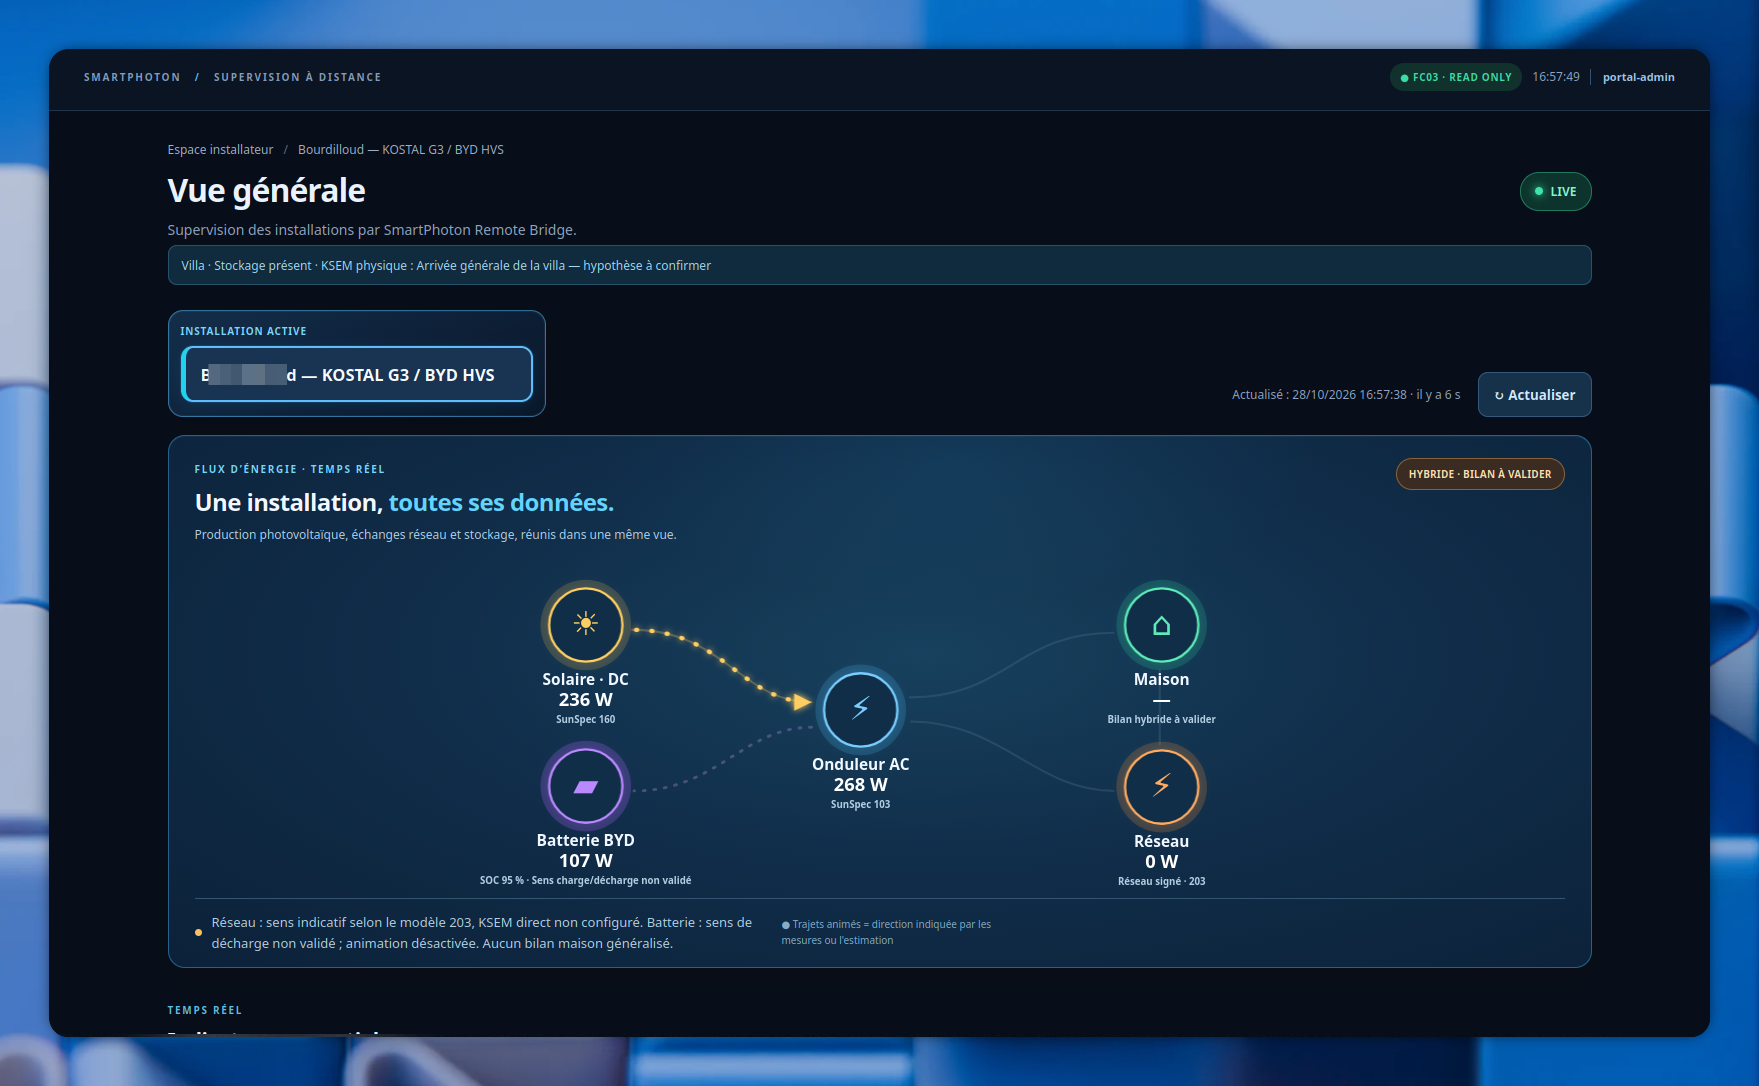Click the LIVE status badge
The width and height of the screenshot is (1759, 1086).
point(1555,191)
